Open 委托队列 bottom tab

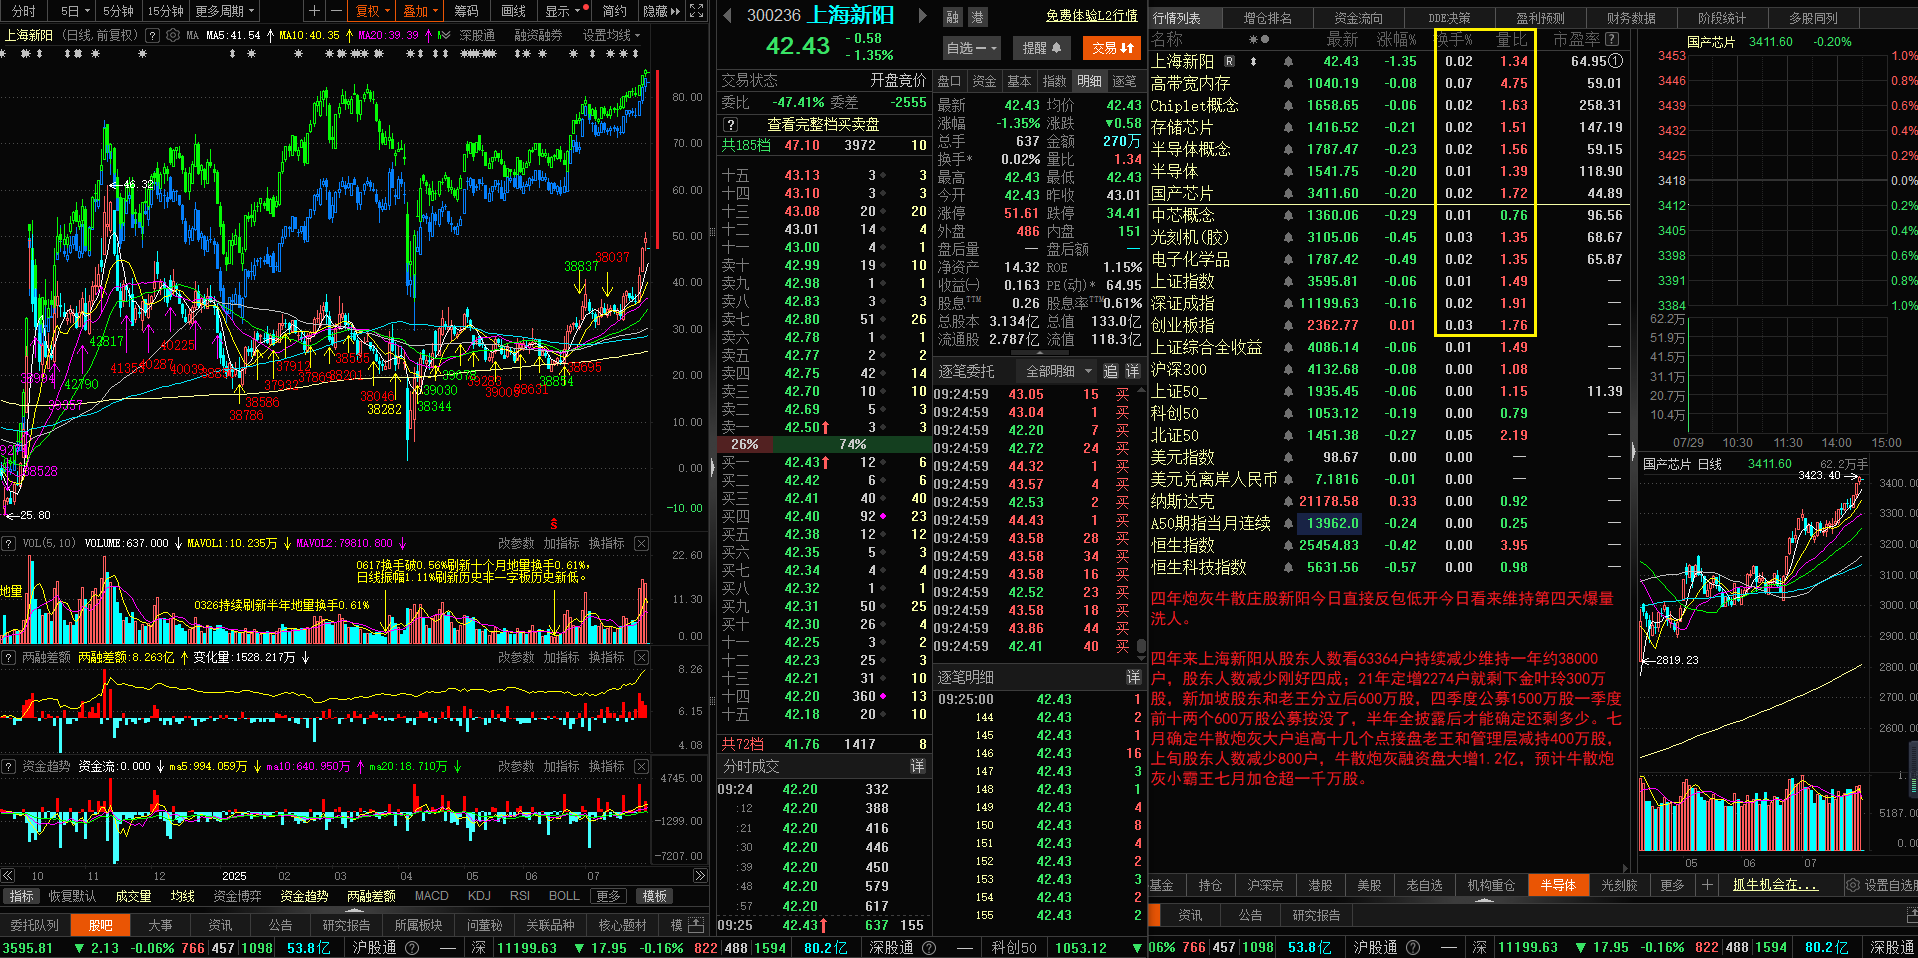pos(35,925)
